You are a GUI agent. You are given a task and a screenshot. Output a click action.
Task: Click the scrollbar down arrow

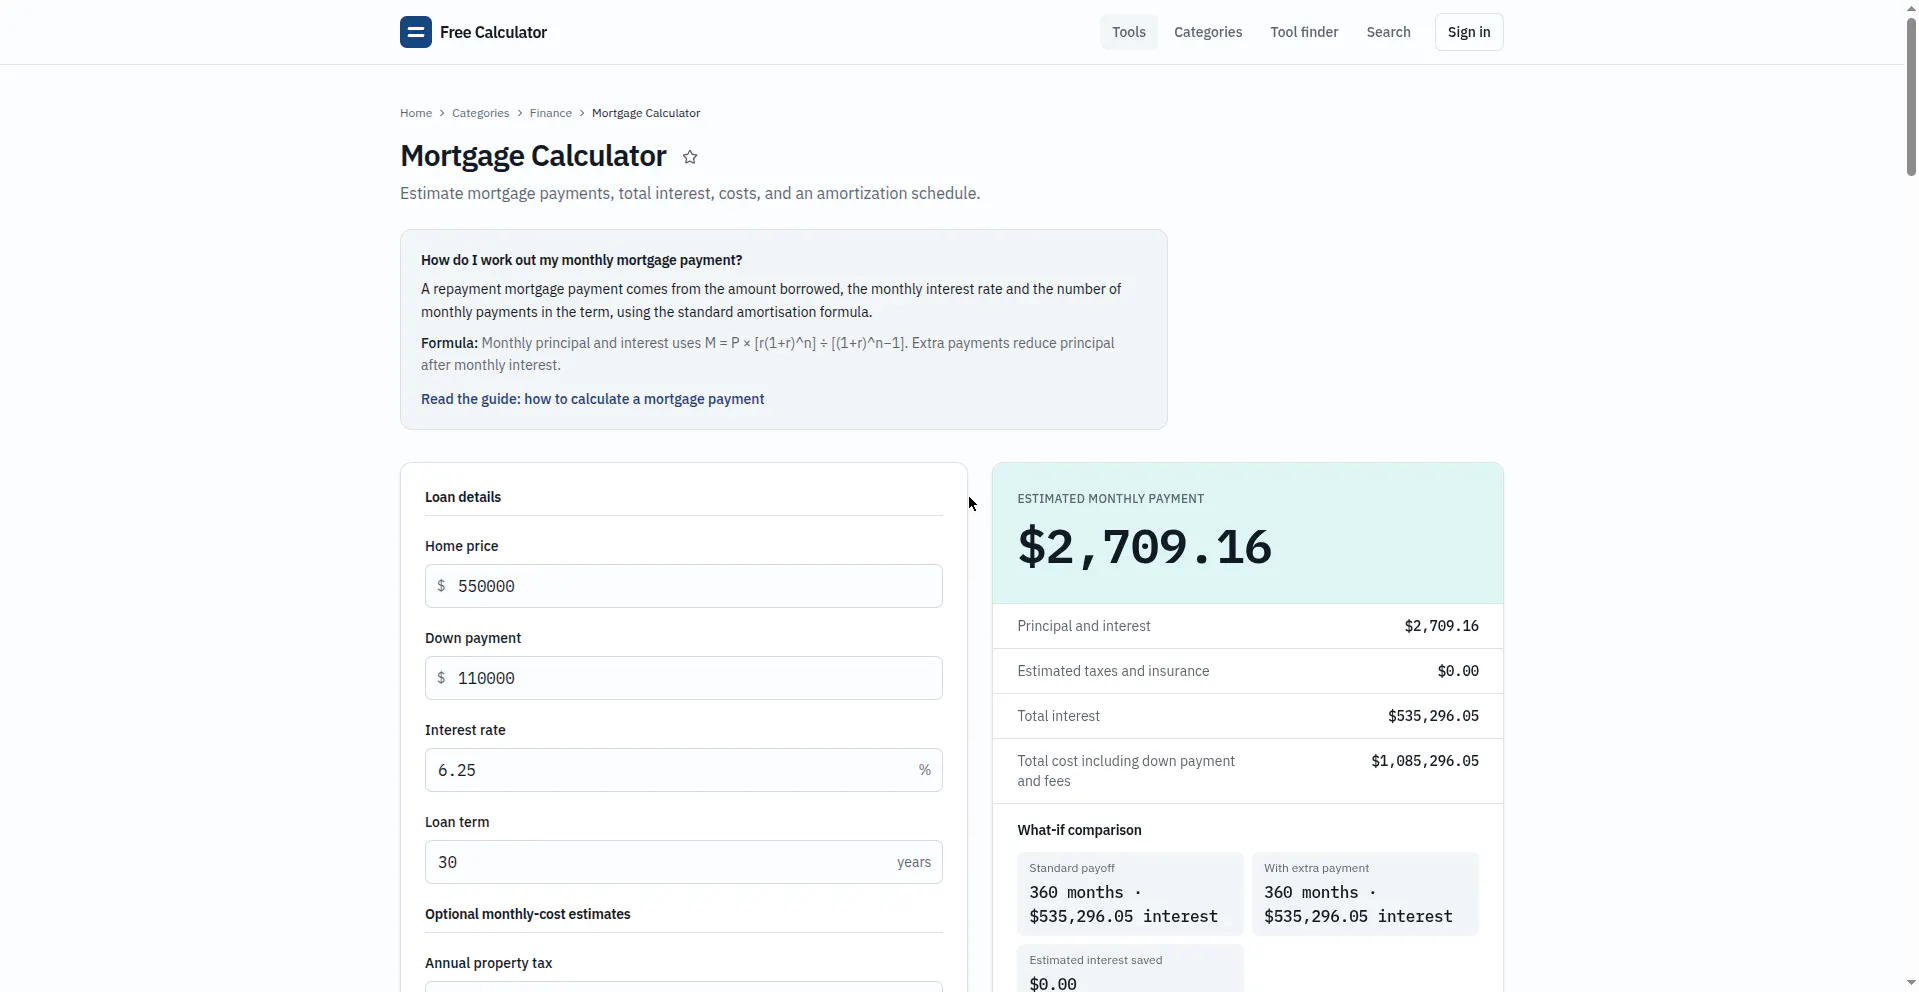pos(1911,983)
